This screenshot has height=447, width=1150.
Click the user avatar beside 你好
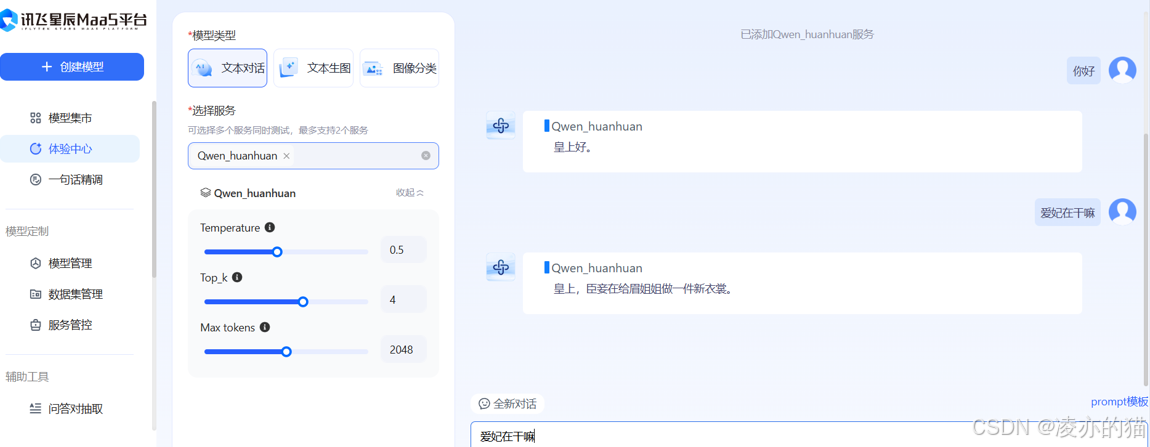tap(1122, 70)
